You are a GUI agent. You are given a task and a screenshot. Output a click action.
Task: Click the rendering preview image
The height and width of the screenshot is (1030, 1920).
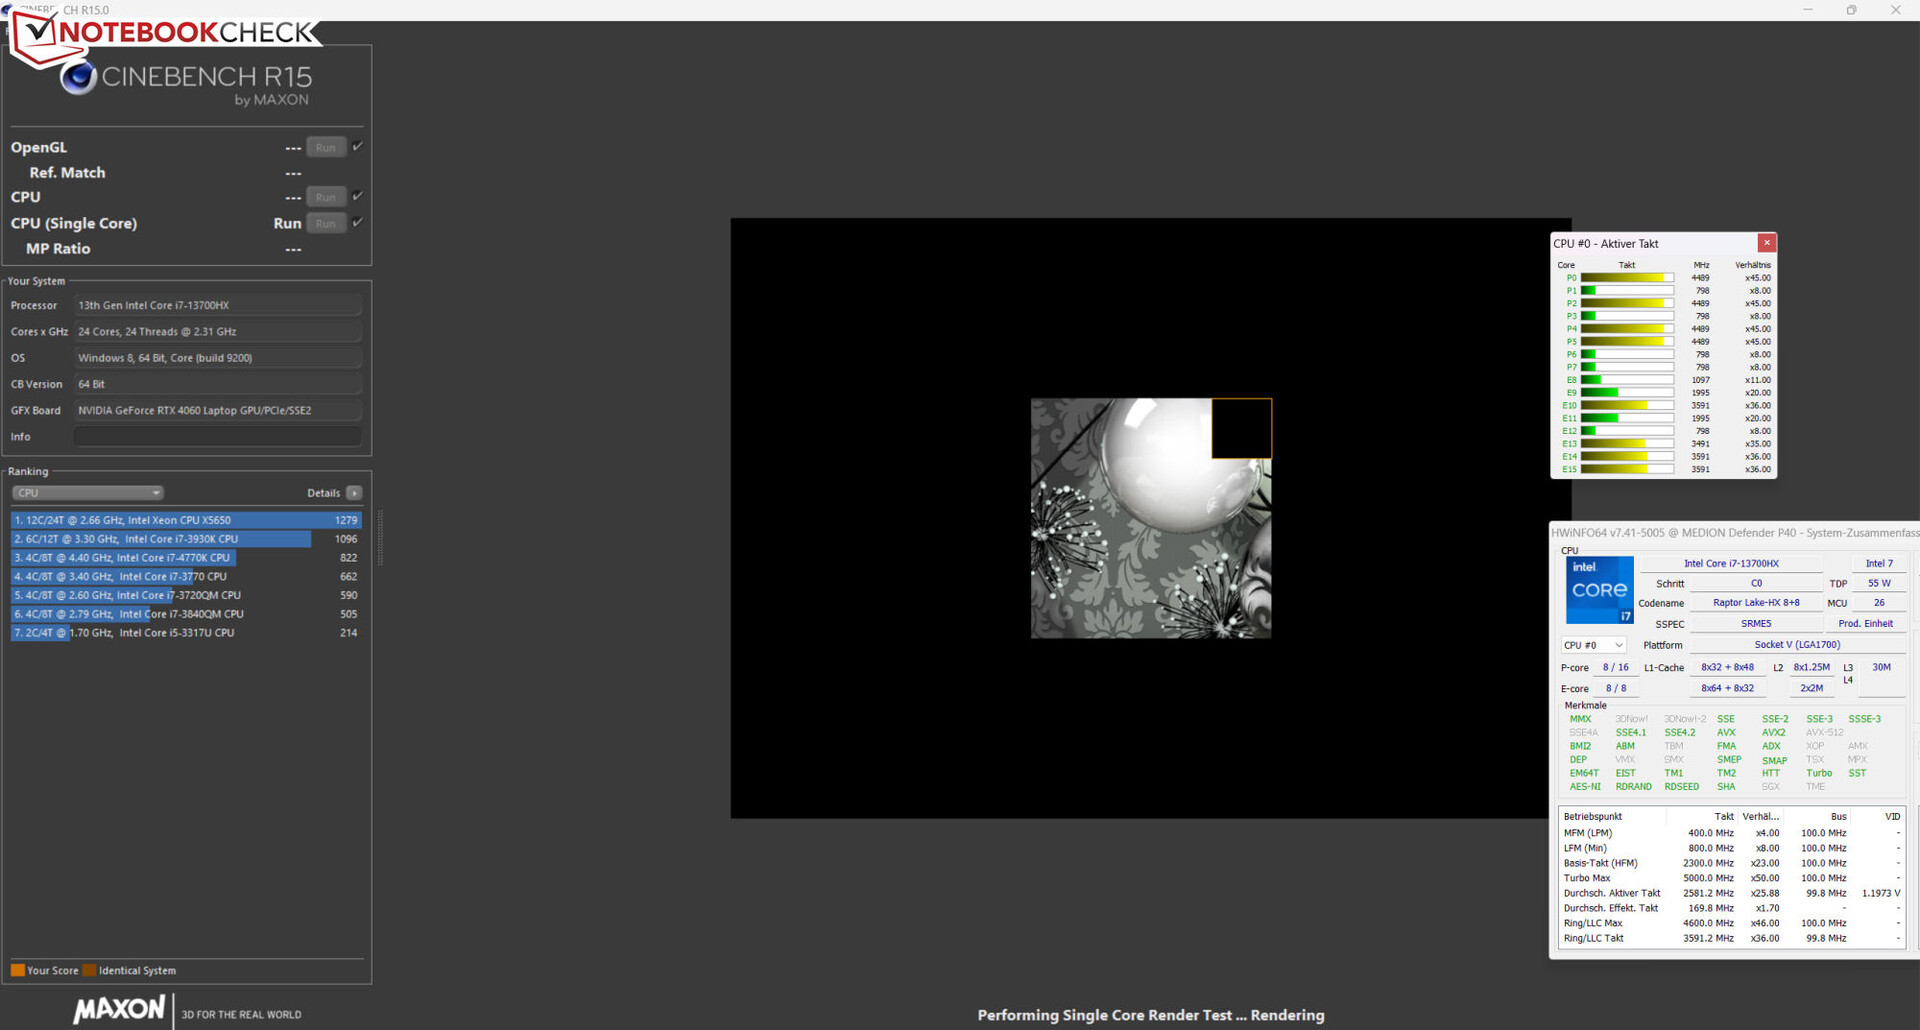1150,518
